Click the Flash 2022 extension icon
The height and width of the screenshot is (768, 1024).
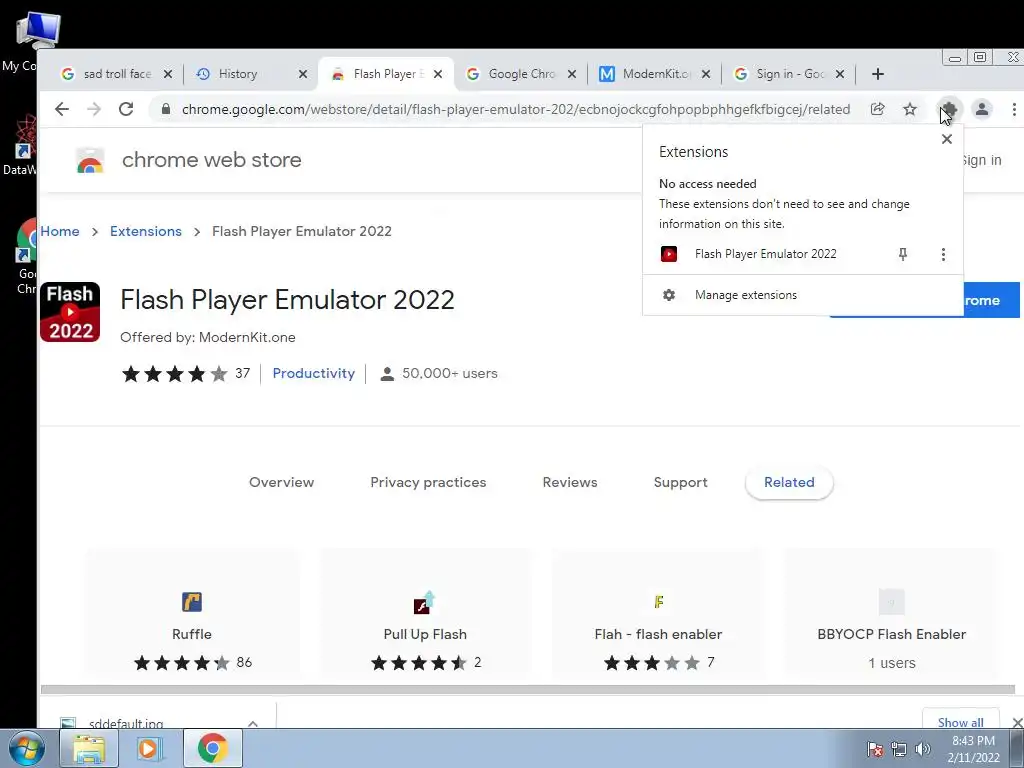70,312
